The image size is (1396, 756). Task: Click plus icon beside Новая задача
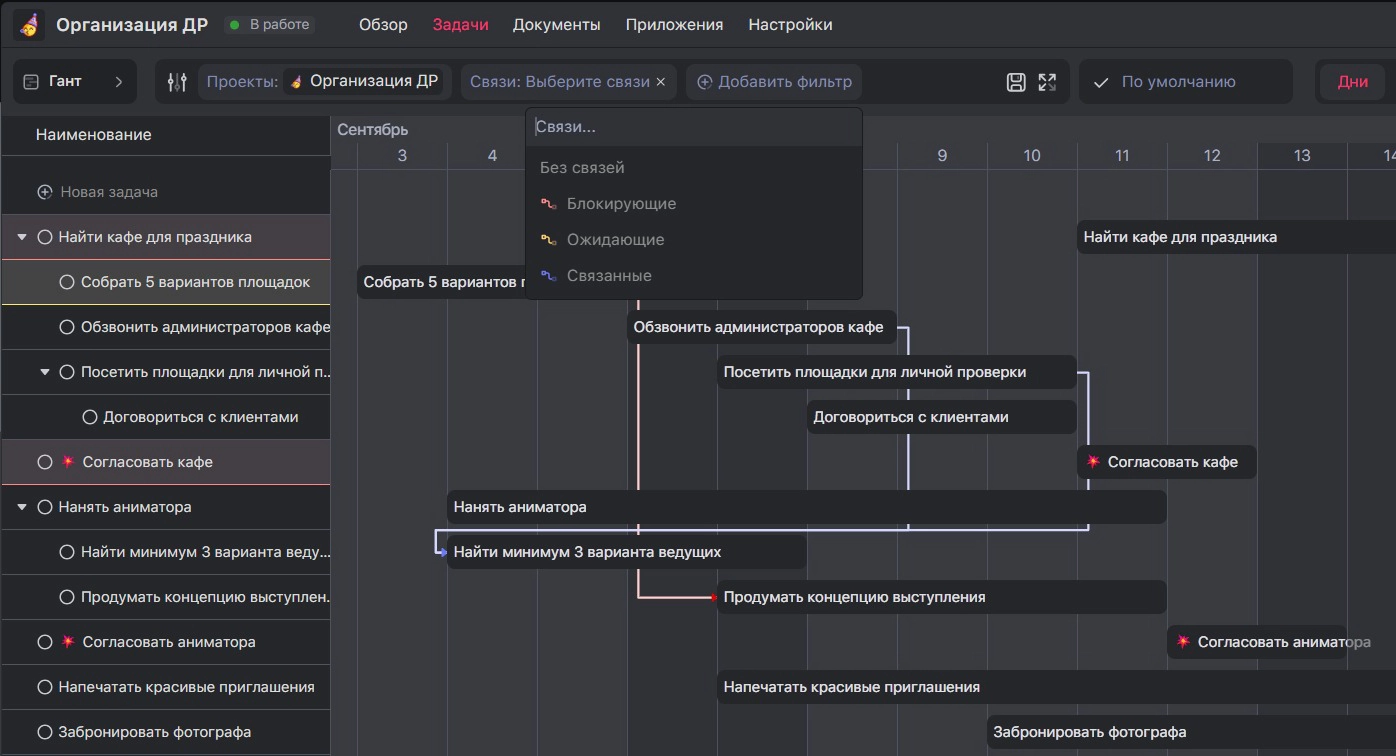click(x=44, y=192)
